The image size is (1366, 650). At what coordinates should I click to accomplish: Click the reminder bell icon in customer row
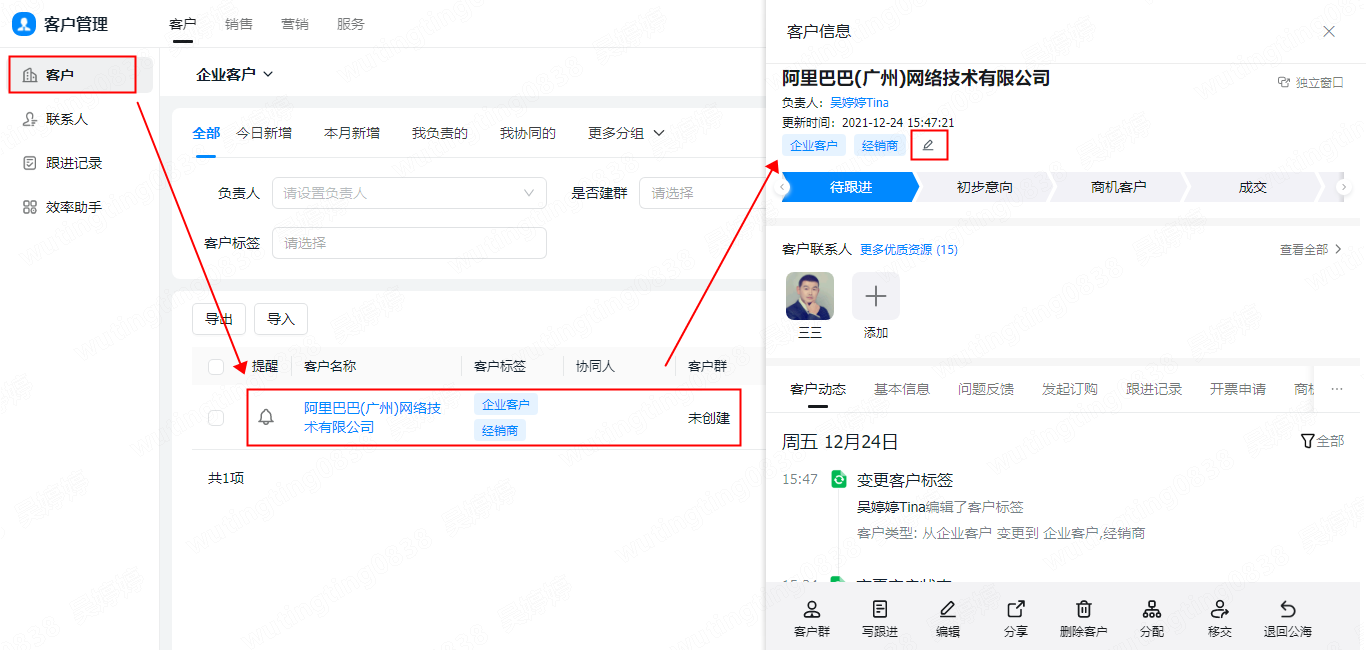point(266,417)
